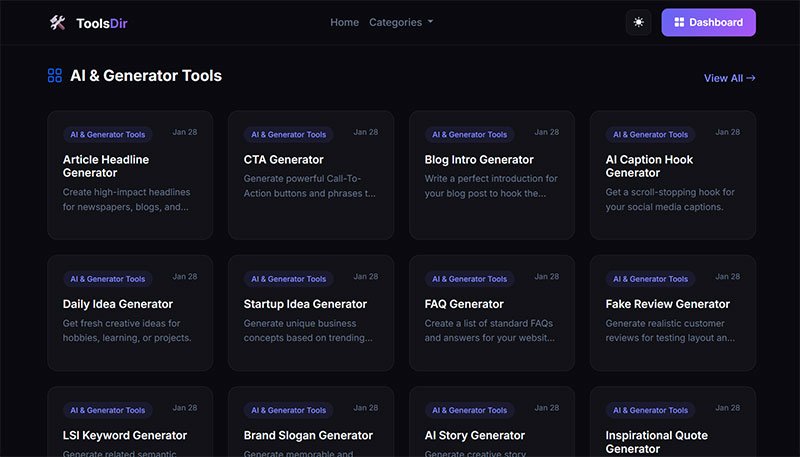Click category tag on Fake Review Generator card
The image size is (800, 457).
651,279
